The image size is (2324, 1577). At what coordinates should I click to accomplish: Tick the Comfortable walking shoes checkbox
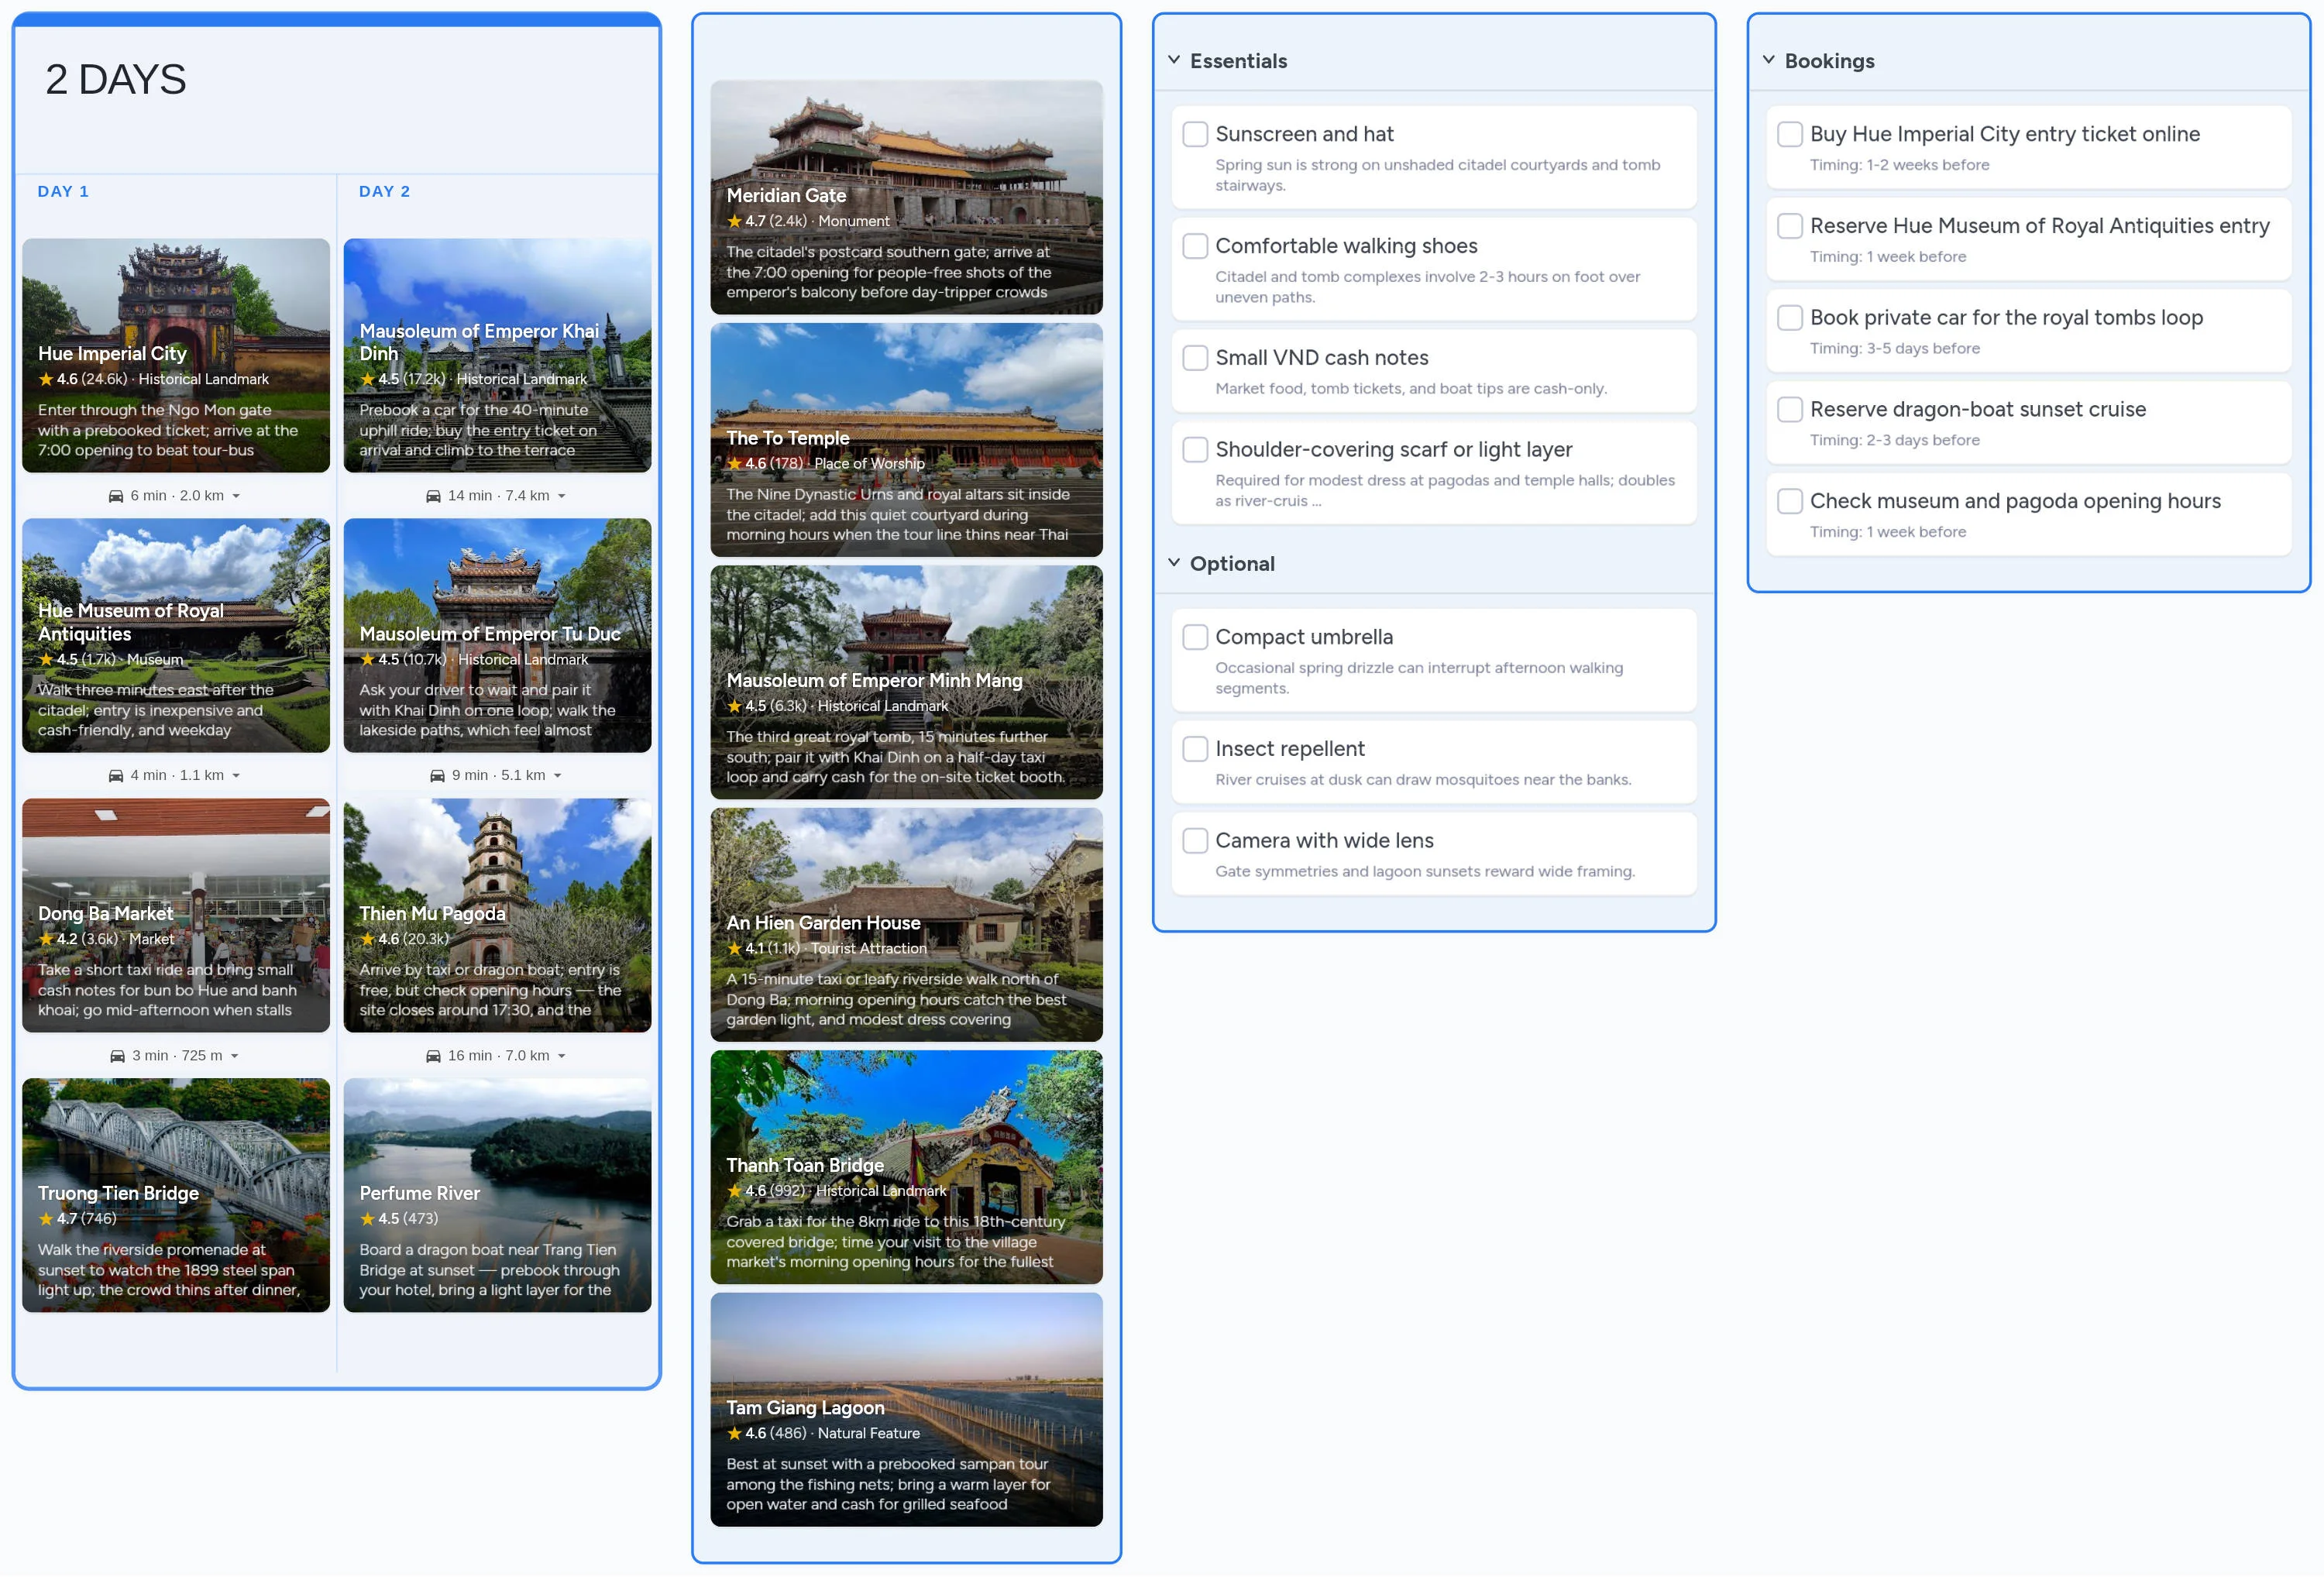pyautogui.click(x=1195, y=246)
